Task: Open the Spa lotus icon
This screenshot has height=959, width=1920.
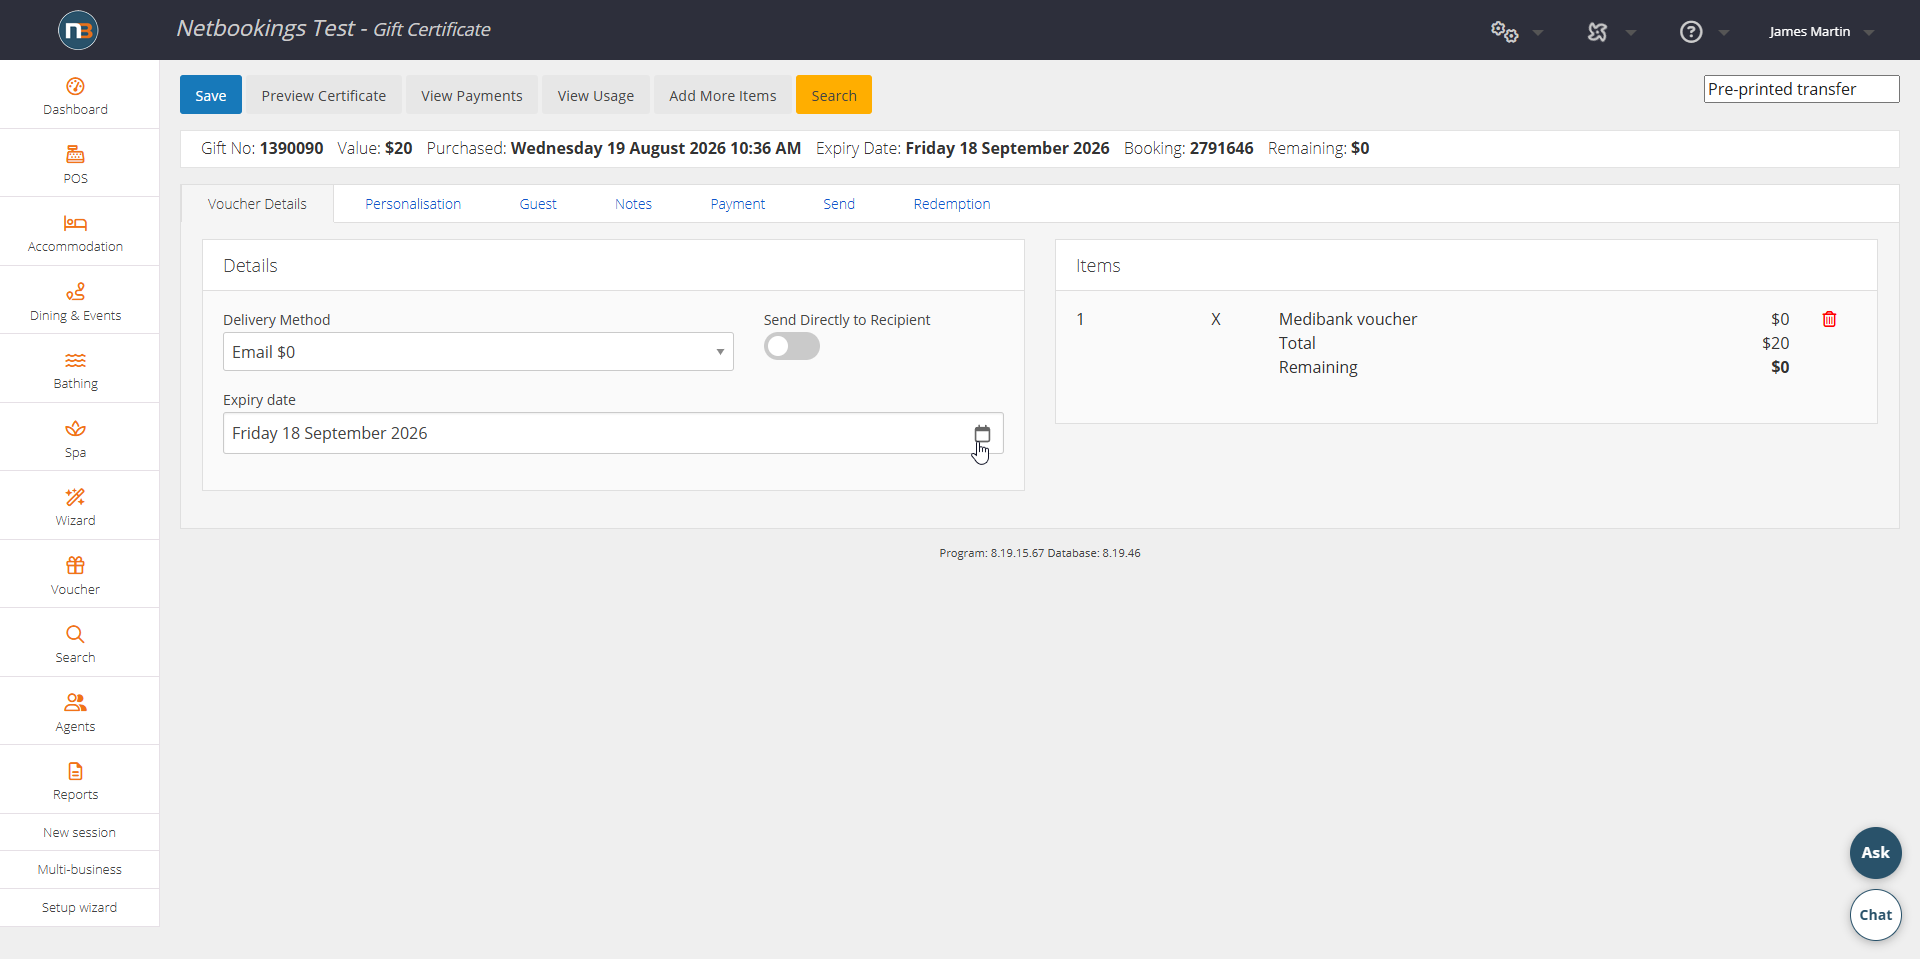Action: pos(75,429)
